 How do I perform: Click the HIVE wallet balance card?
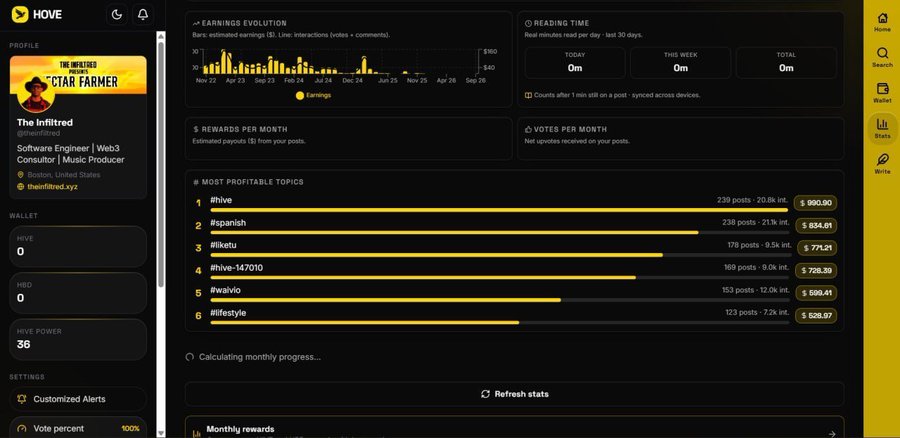point(78,246)
